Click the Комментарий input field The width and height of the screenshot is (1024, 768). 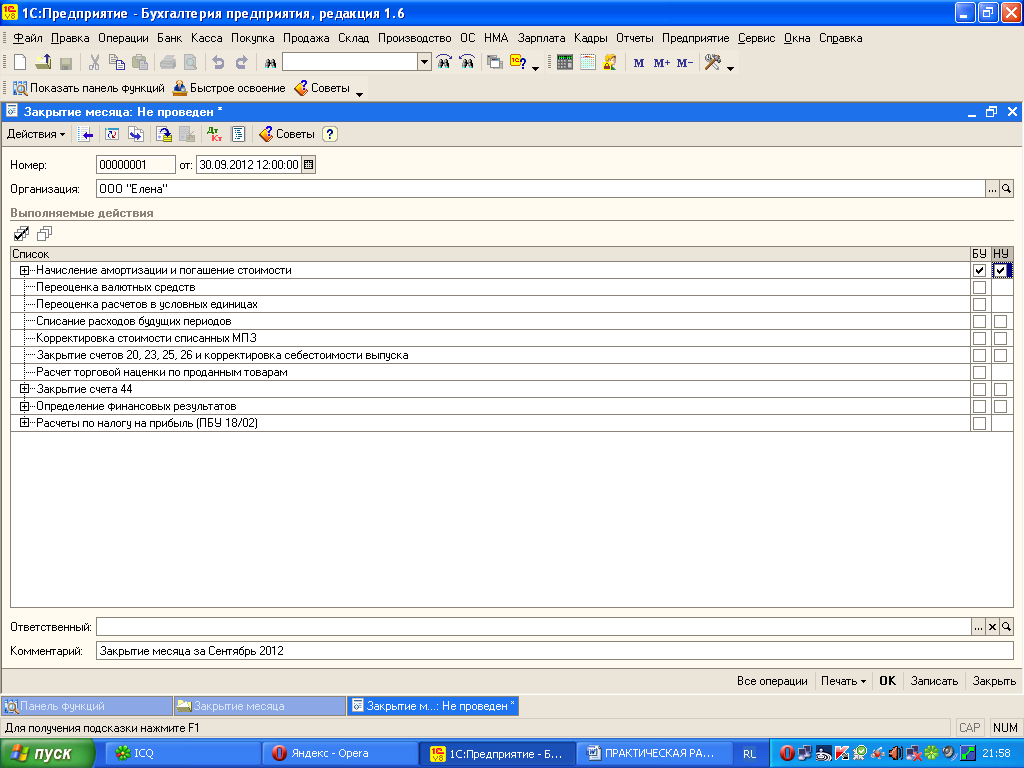(x=554, y=651)
